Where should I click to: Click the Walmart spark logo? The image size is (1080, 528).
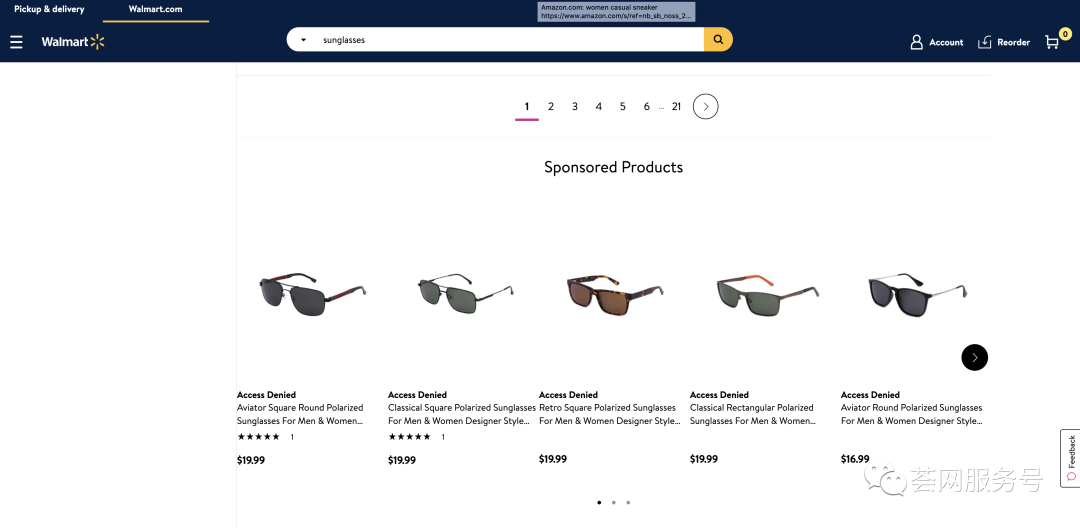coord(97,42)
